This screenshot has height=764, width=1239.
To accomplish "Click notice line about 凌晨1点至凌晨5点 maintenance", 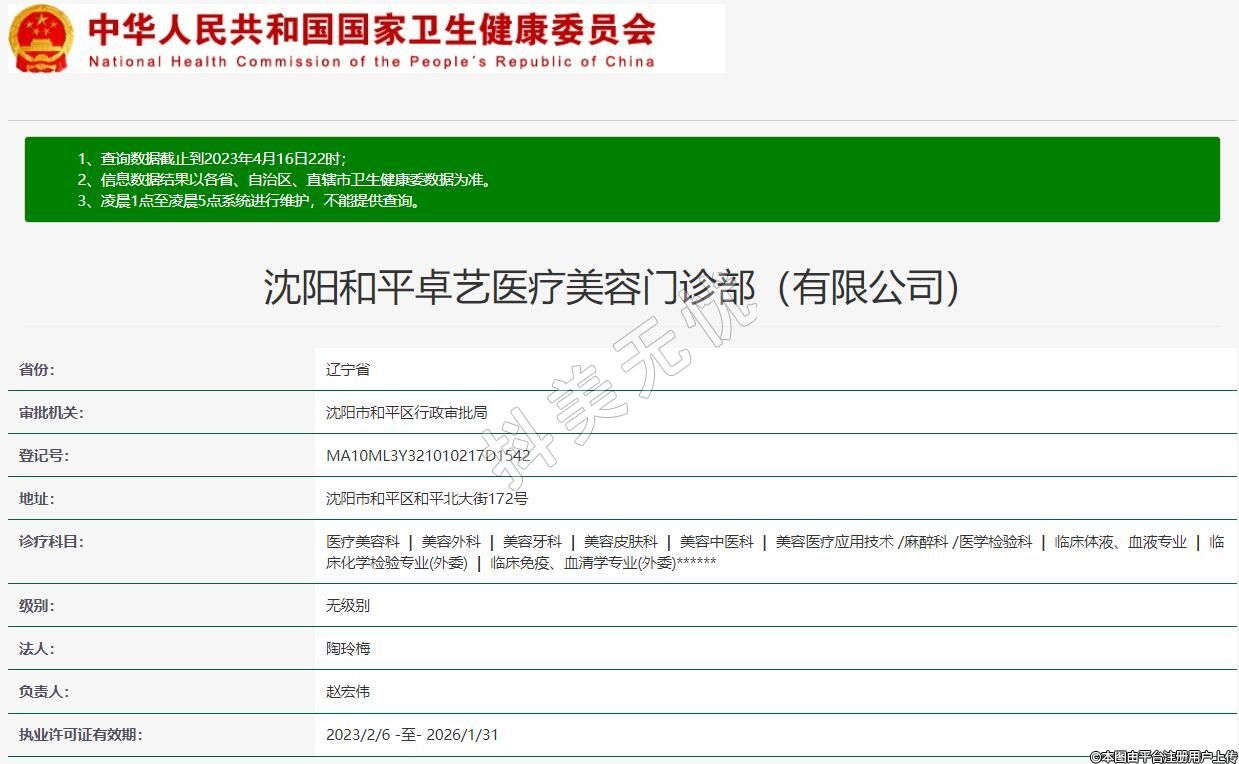I will point(249,200).
